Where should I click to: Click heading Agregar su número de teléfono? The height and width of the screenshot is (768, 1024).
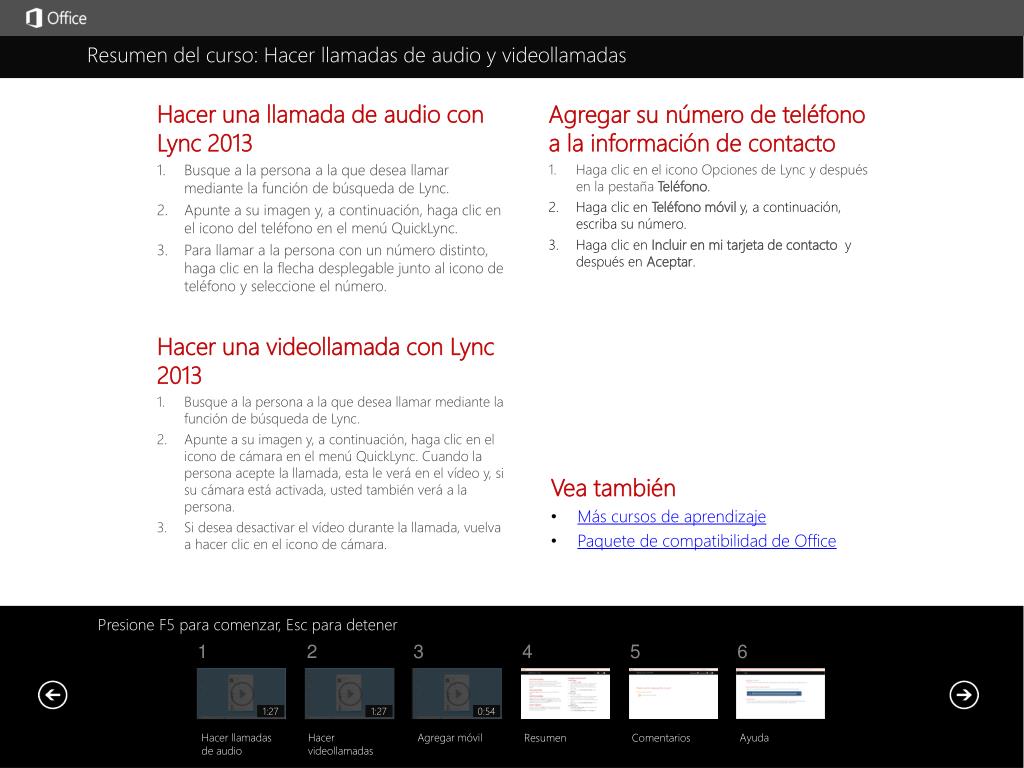point(707,129)
